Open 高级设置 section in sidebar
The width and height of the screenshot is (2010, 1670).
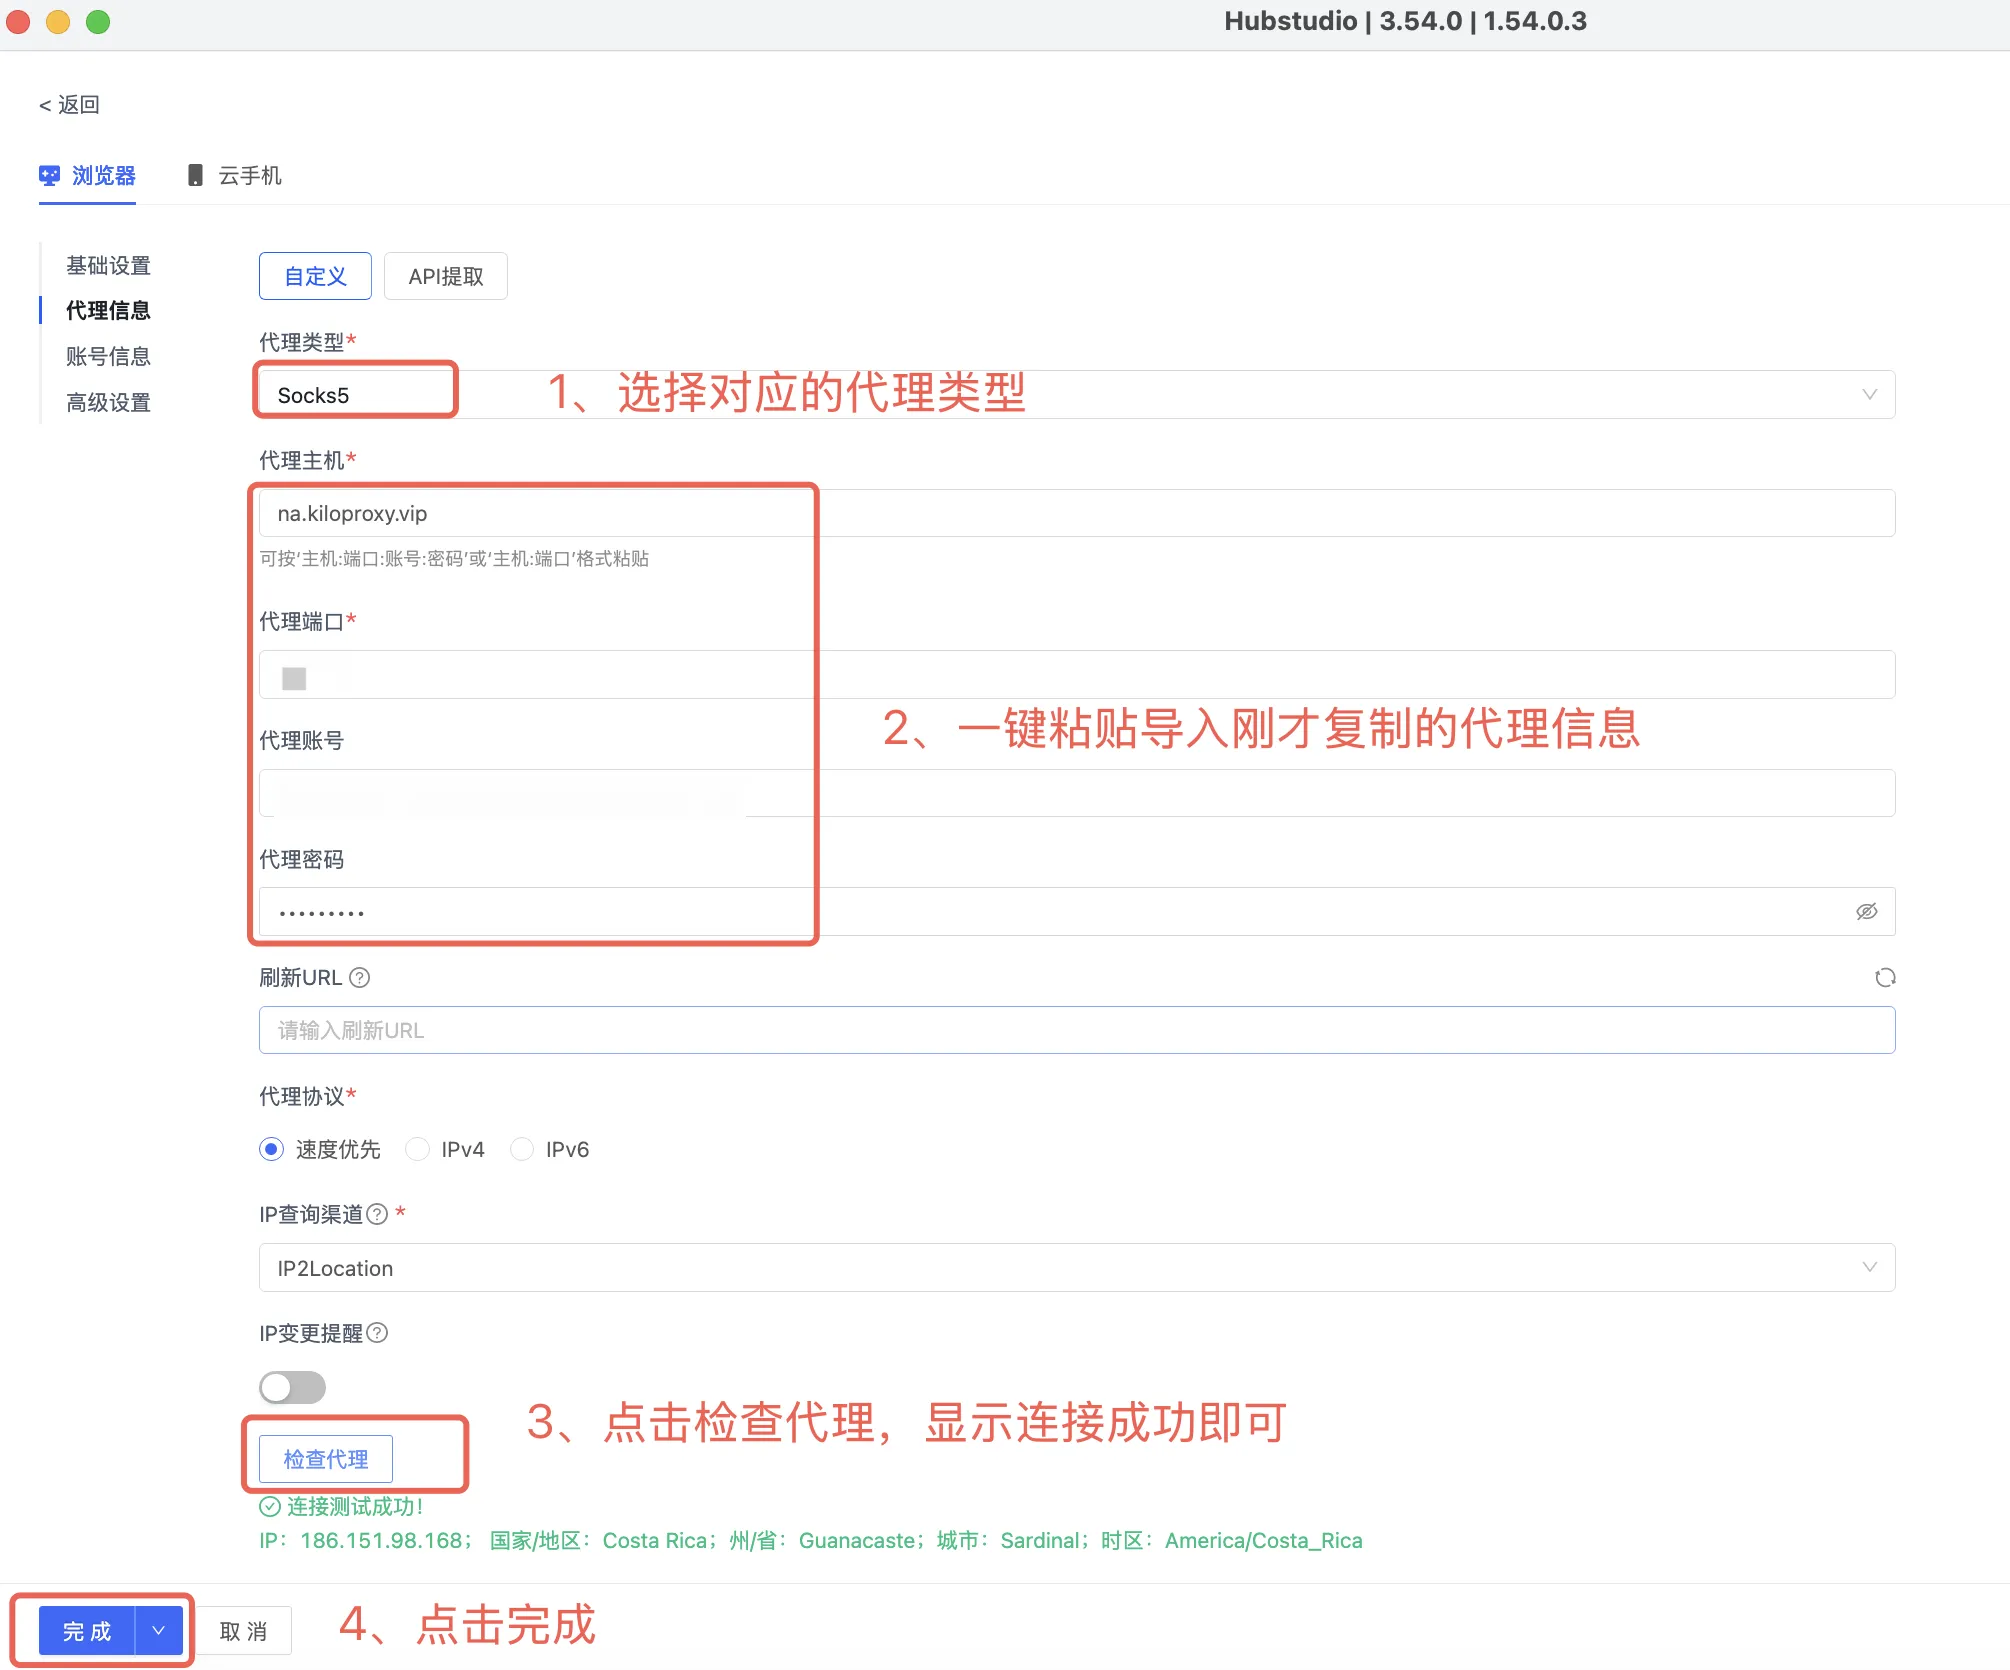coord(108,402)
